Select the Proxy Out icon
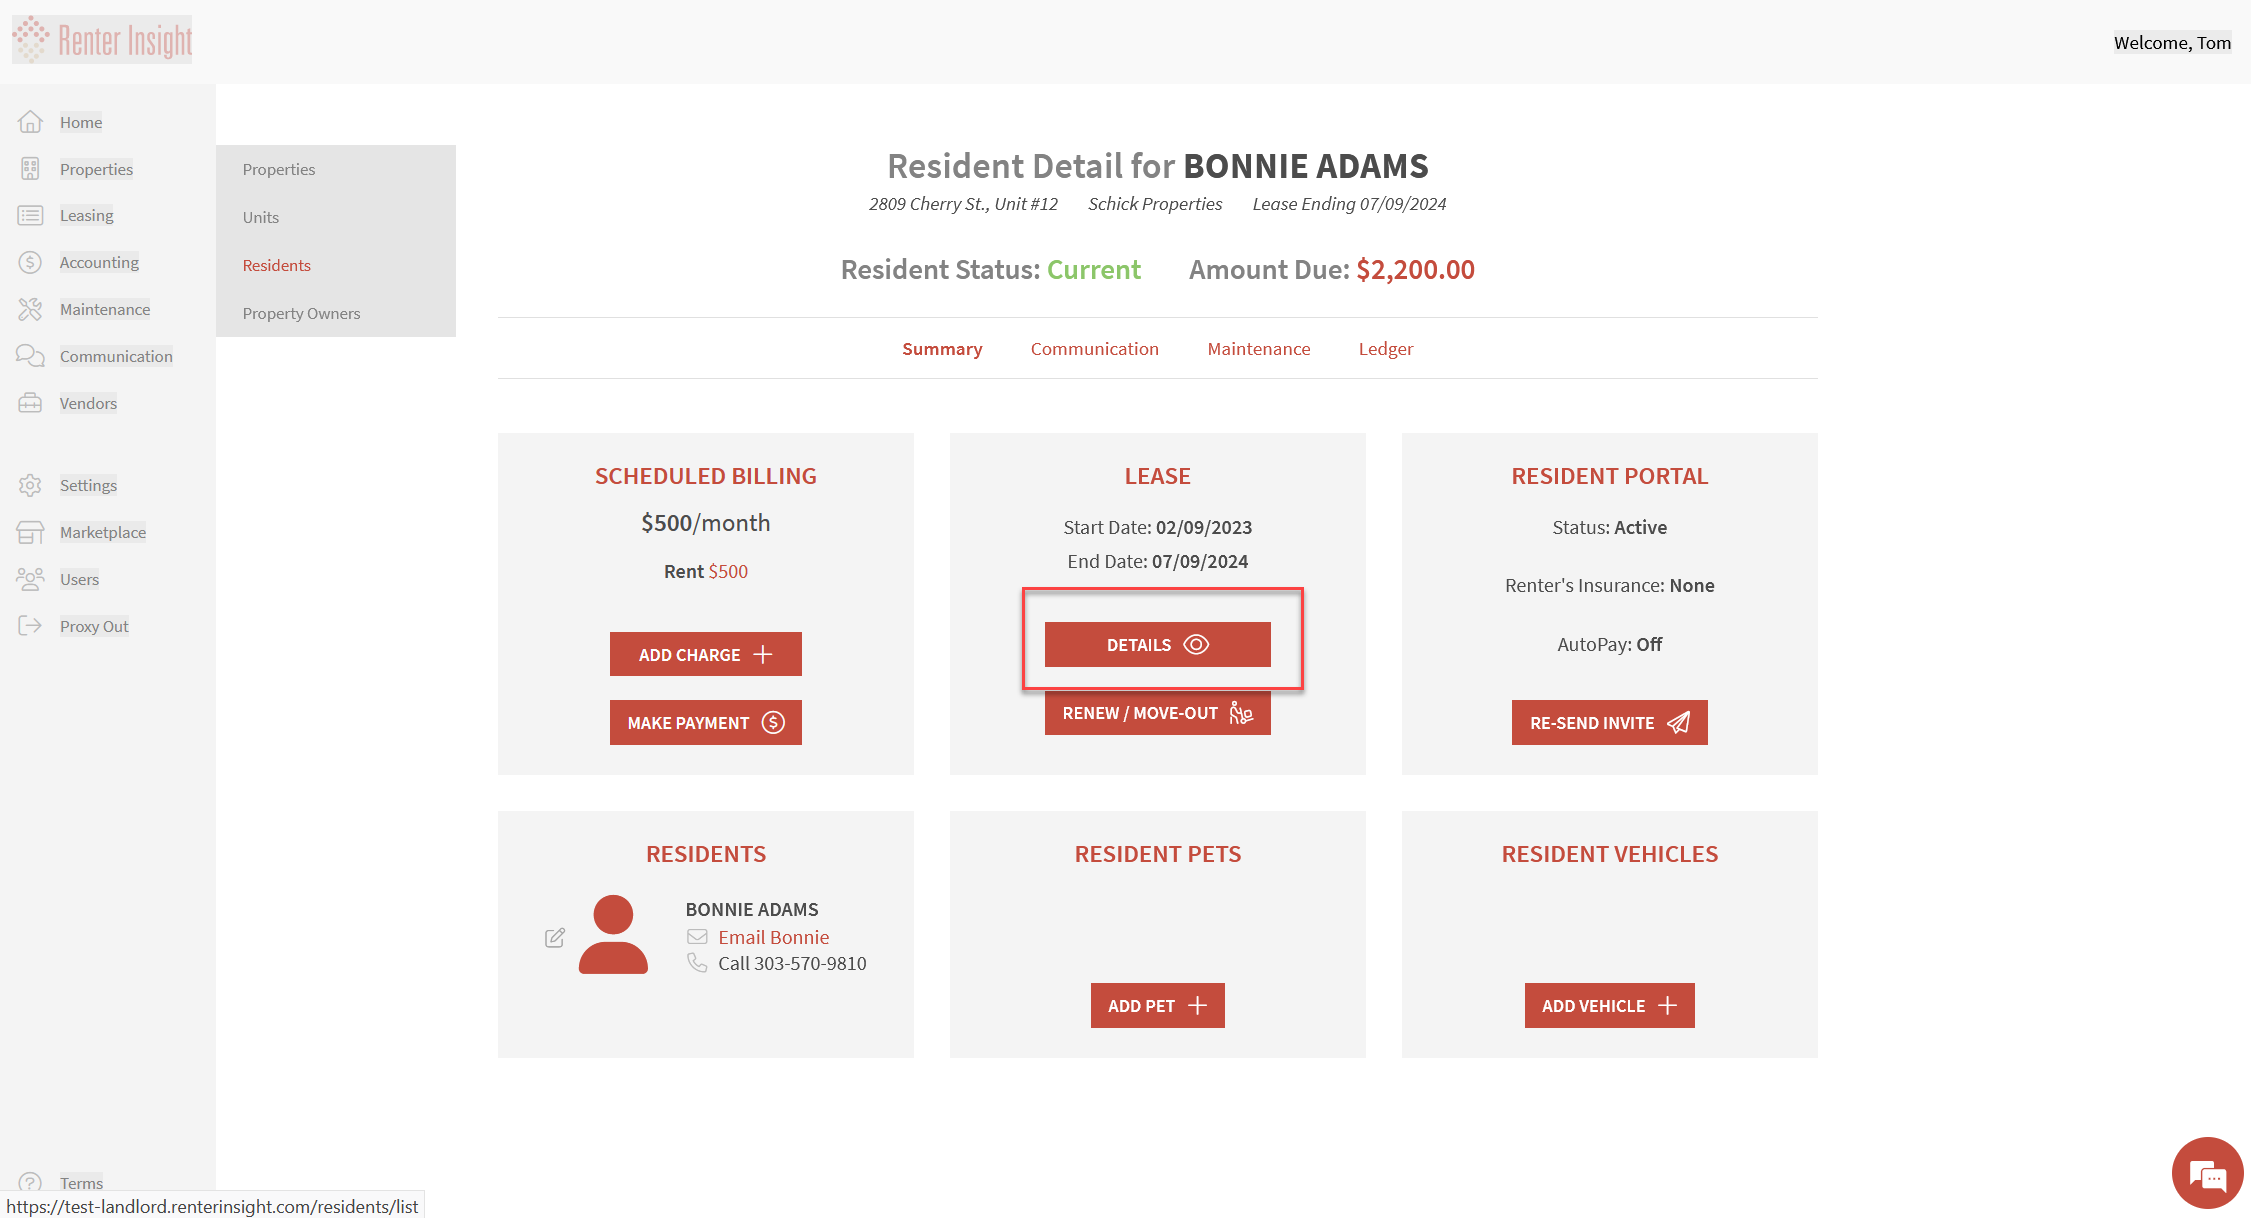 (x=30, y=626)
